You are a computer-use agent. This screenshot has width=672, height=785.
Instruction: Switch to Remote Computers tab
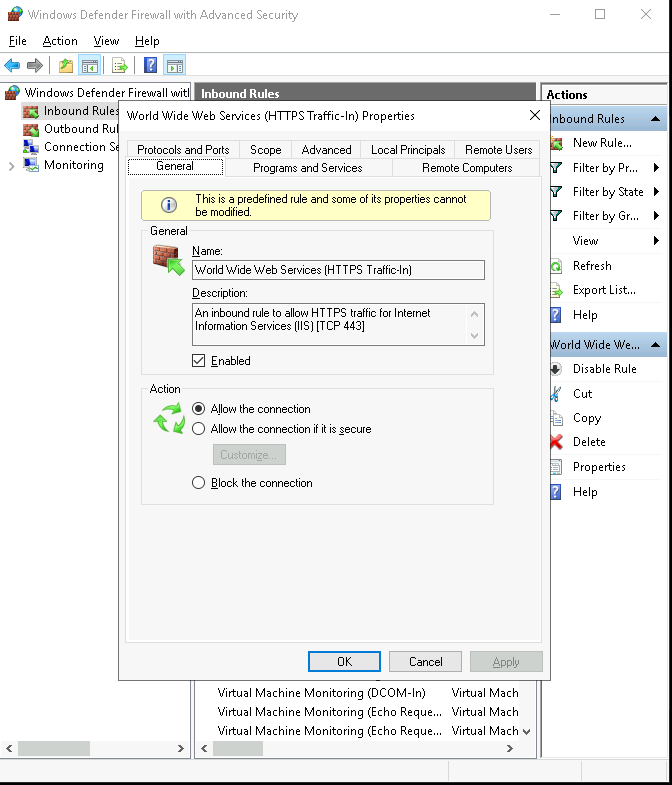[467, 168]
